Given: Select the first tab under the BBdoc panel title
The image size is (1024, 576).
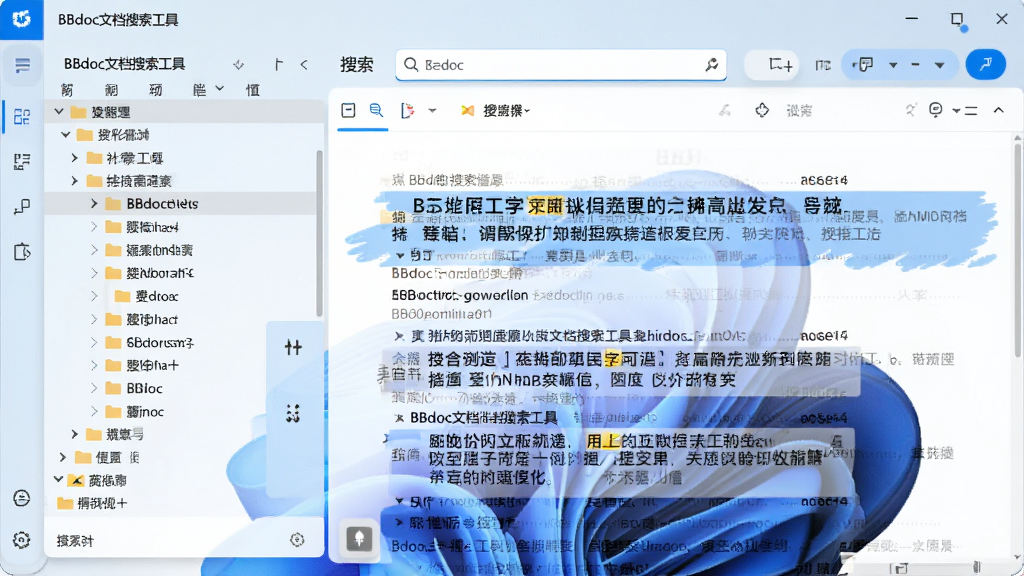Looking at the screenshot, I should tap(67, 90).
